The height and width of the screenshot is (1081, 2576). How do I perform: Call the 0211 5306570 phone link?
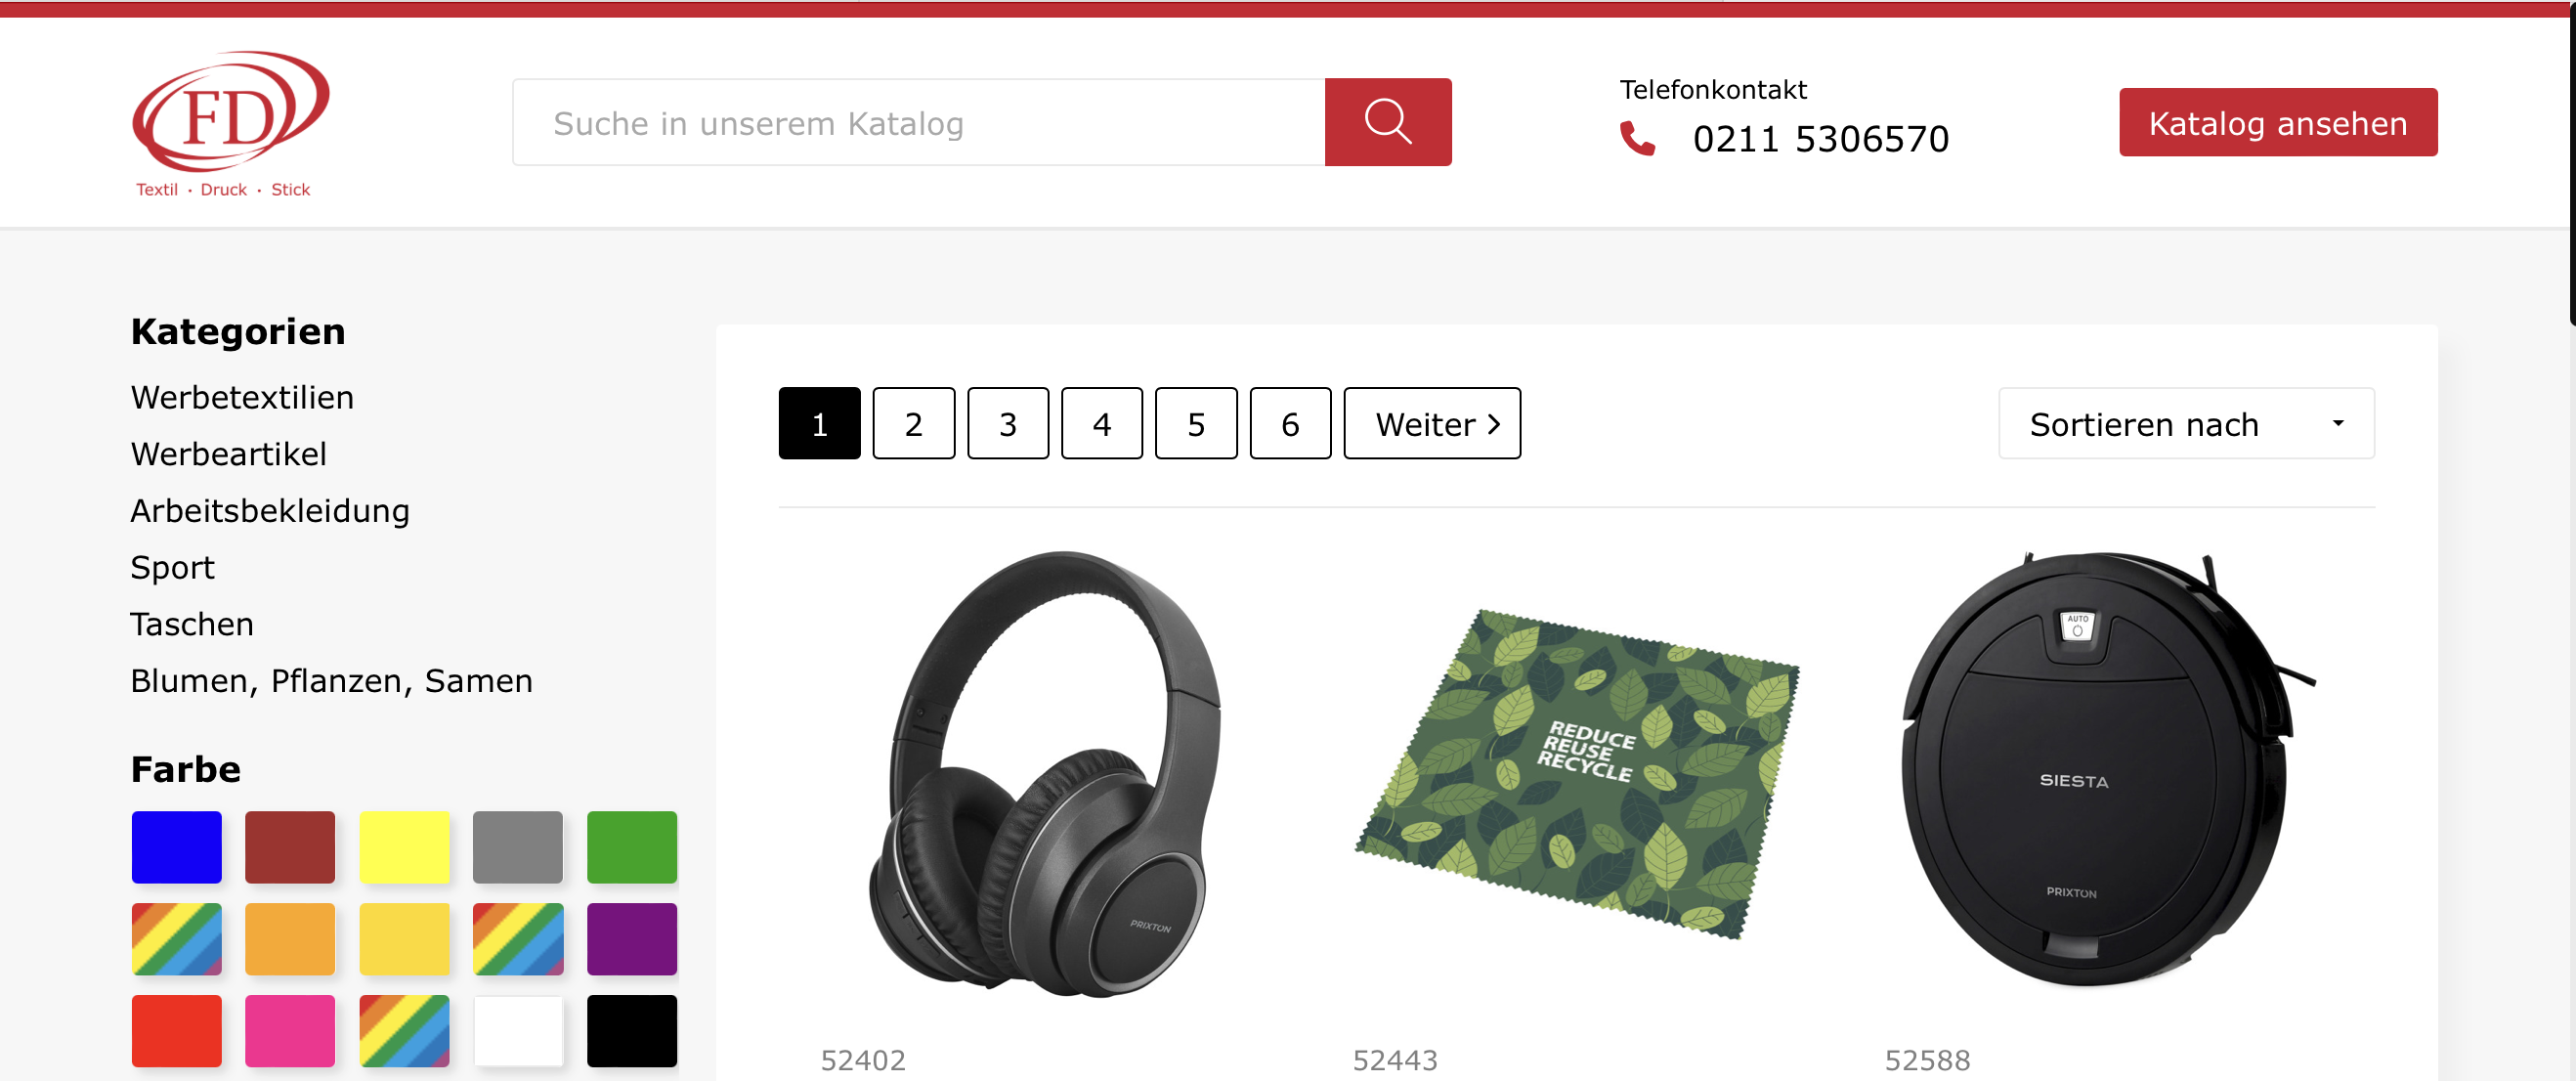pyautogui.click(x=1820, y=139)
